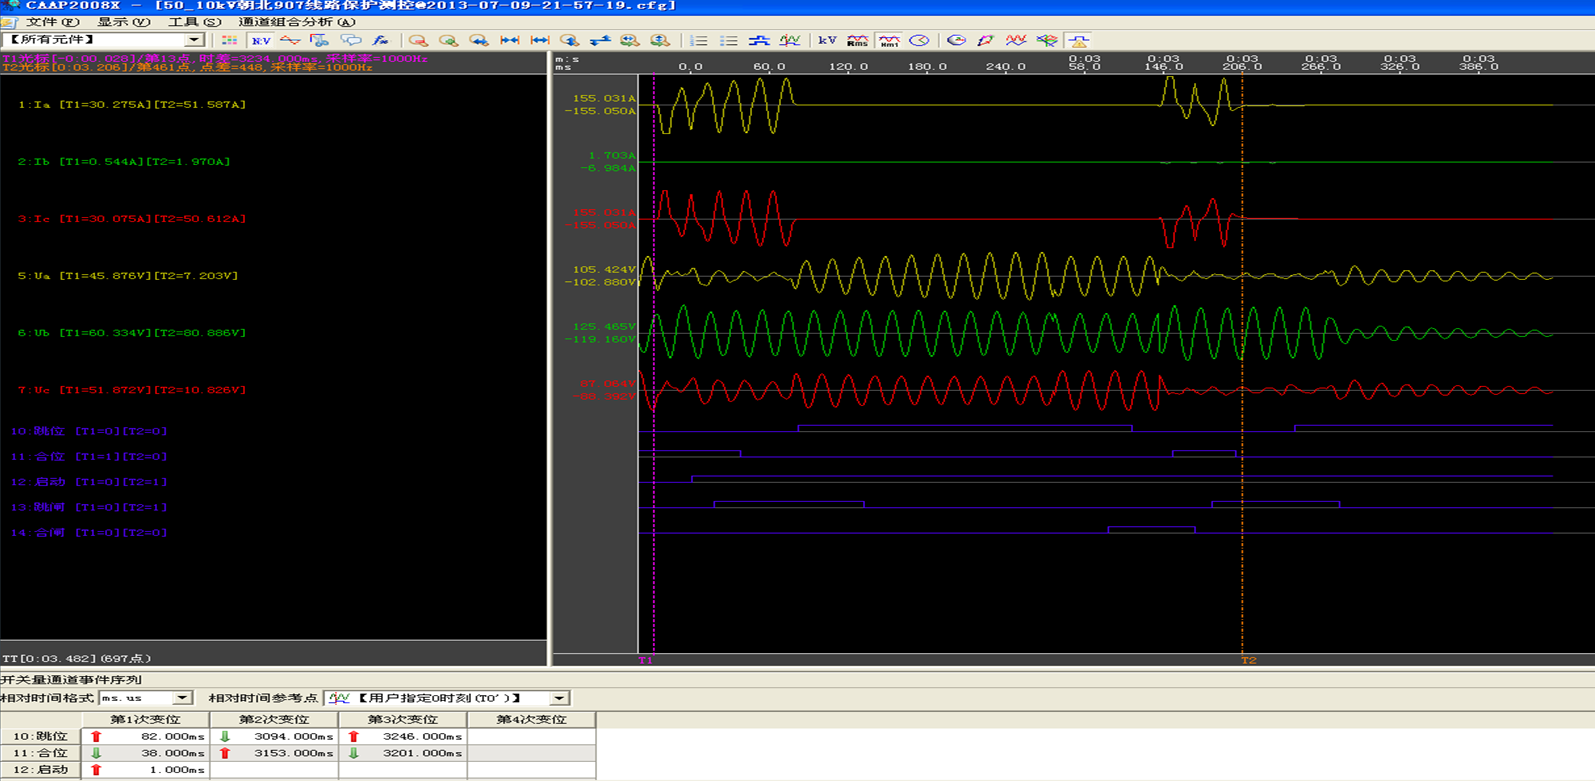The height and width of the screenshot is (781, 1595).
Task: Open the phasor clock dial icon
Action: 919,41
